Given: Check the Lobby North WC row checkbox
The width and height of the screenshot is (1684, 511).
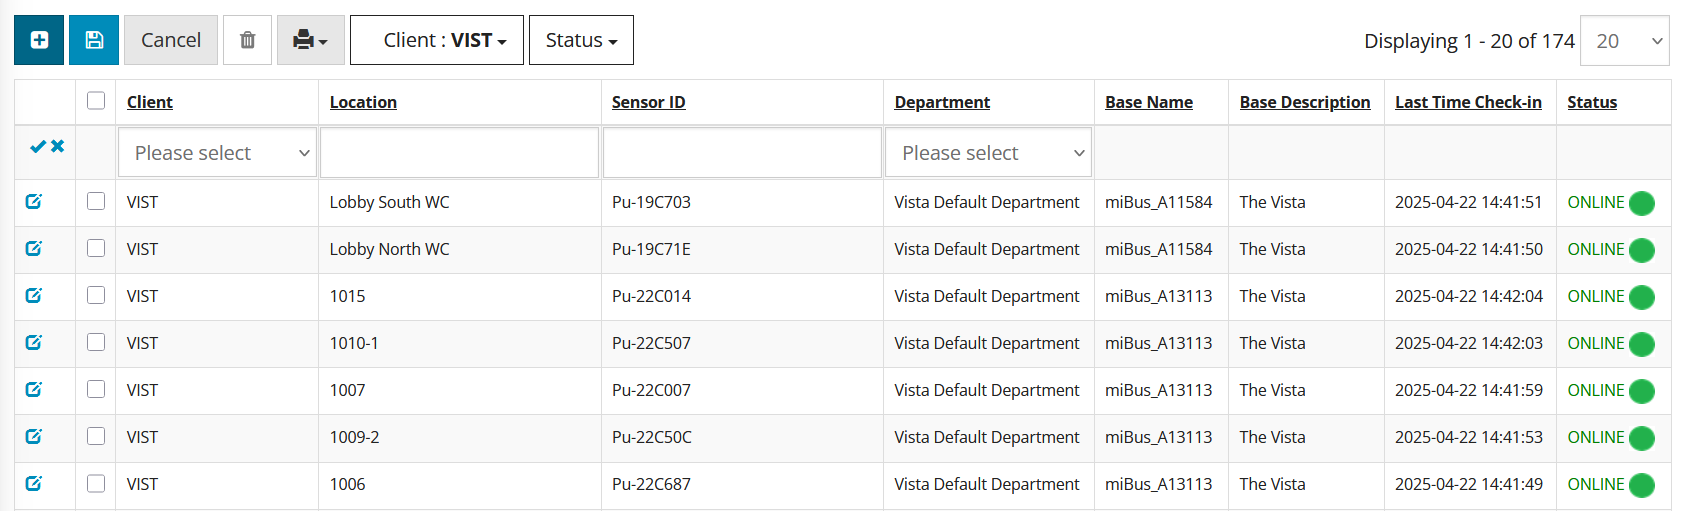Looking at the screenshot, I should 96,248.
